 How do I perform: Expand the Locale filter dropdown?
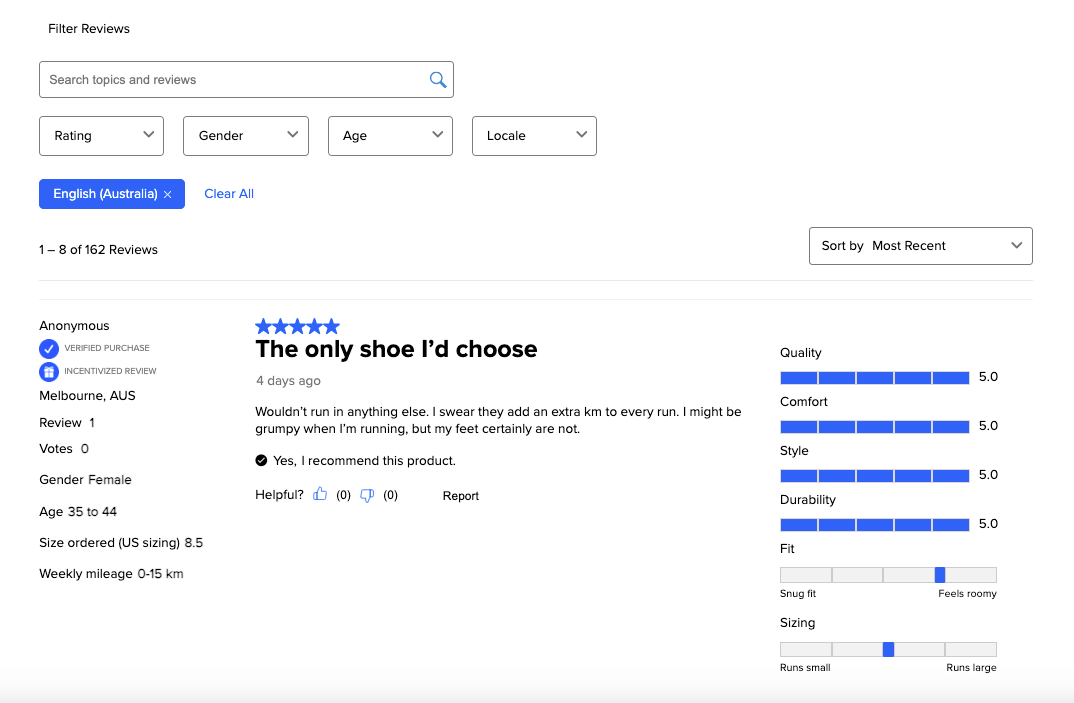(x=534, y=136)
